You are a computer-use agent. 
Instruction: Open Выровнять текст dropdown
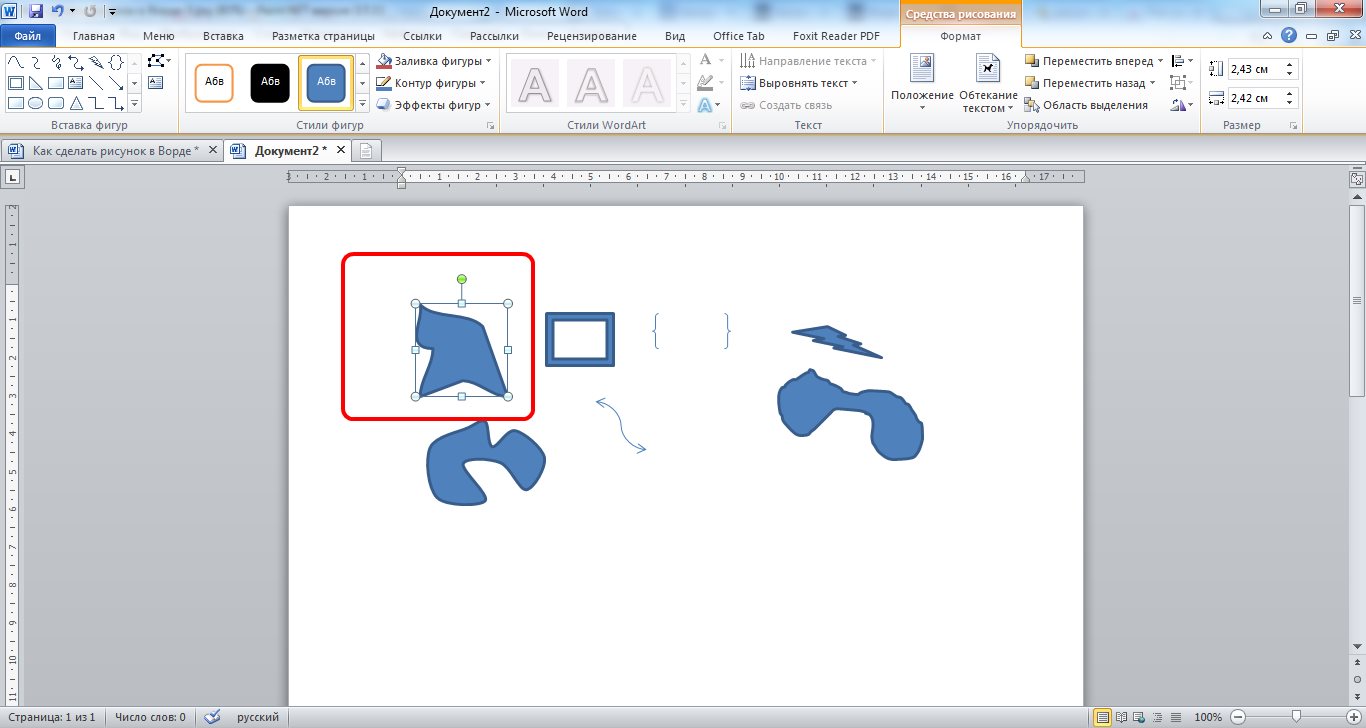coord(799,83)
